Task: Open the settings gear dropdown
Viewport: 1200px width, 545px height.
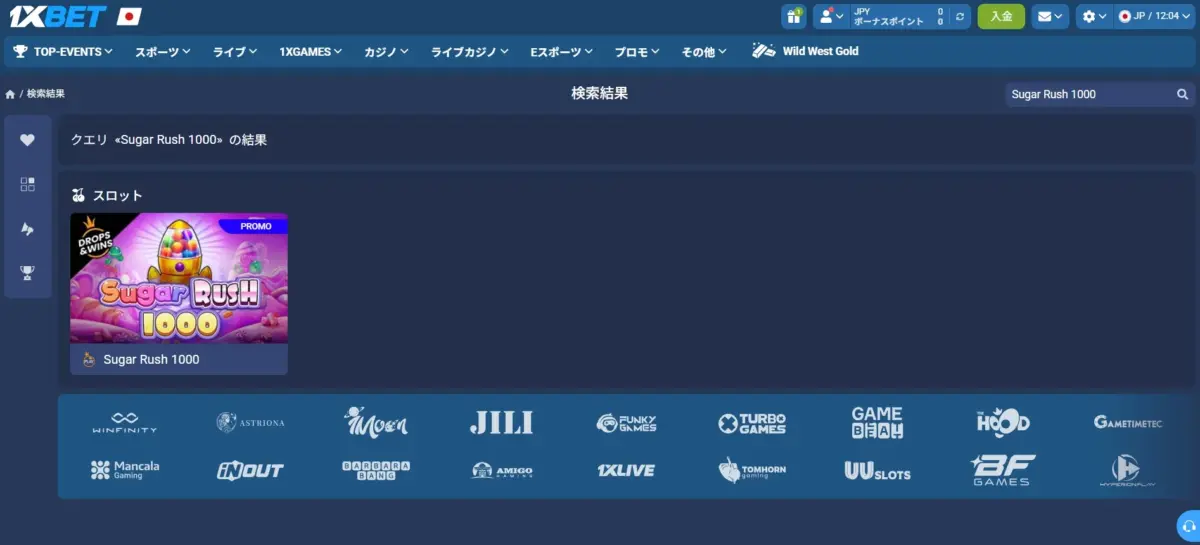Action: 1094,16
